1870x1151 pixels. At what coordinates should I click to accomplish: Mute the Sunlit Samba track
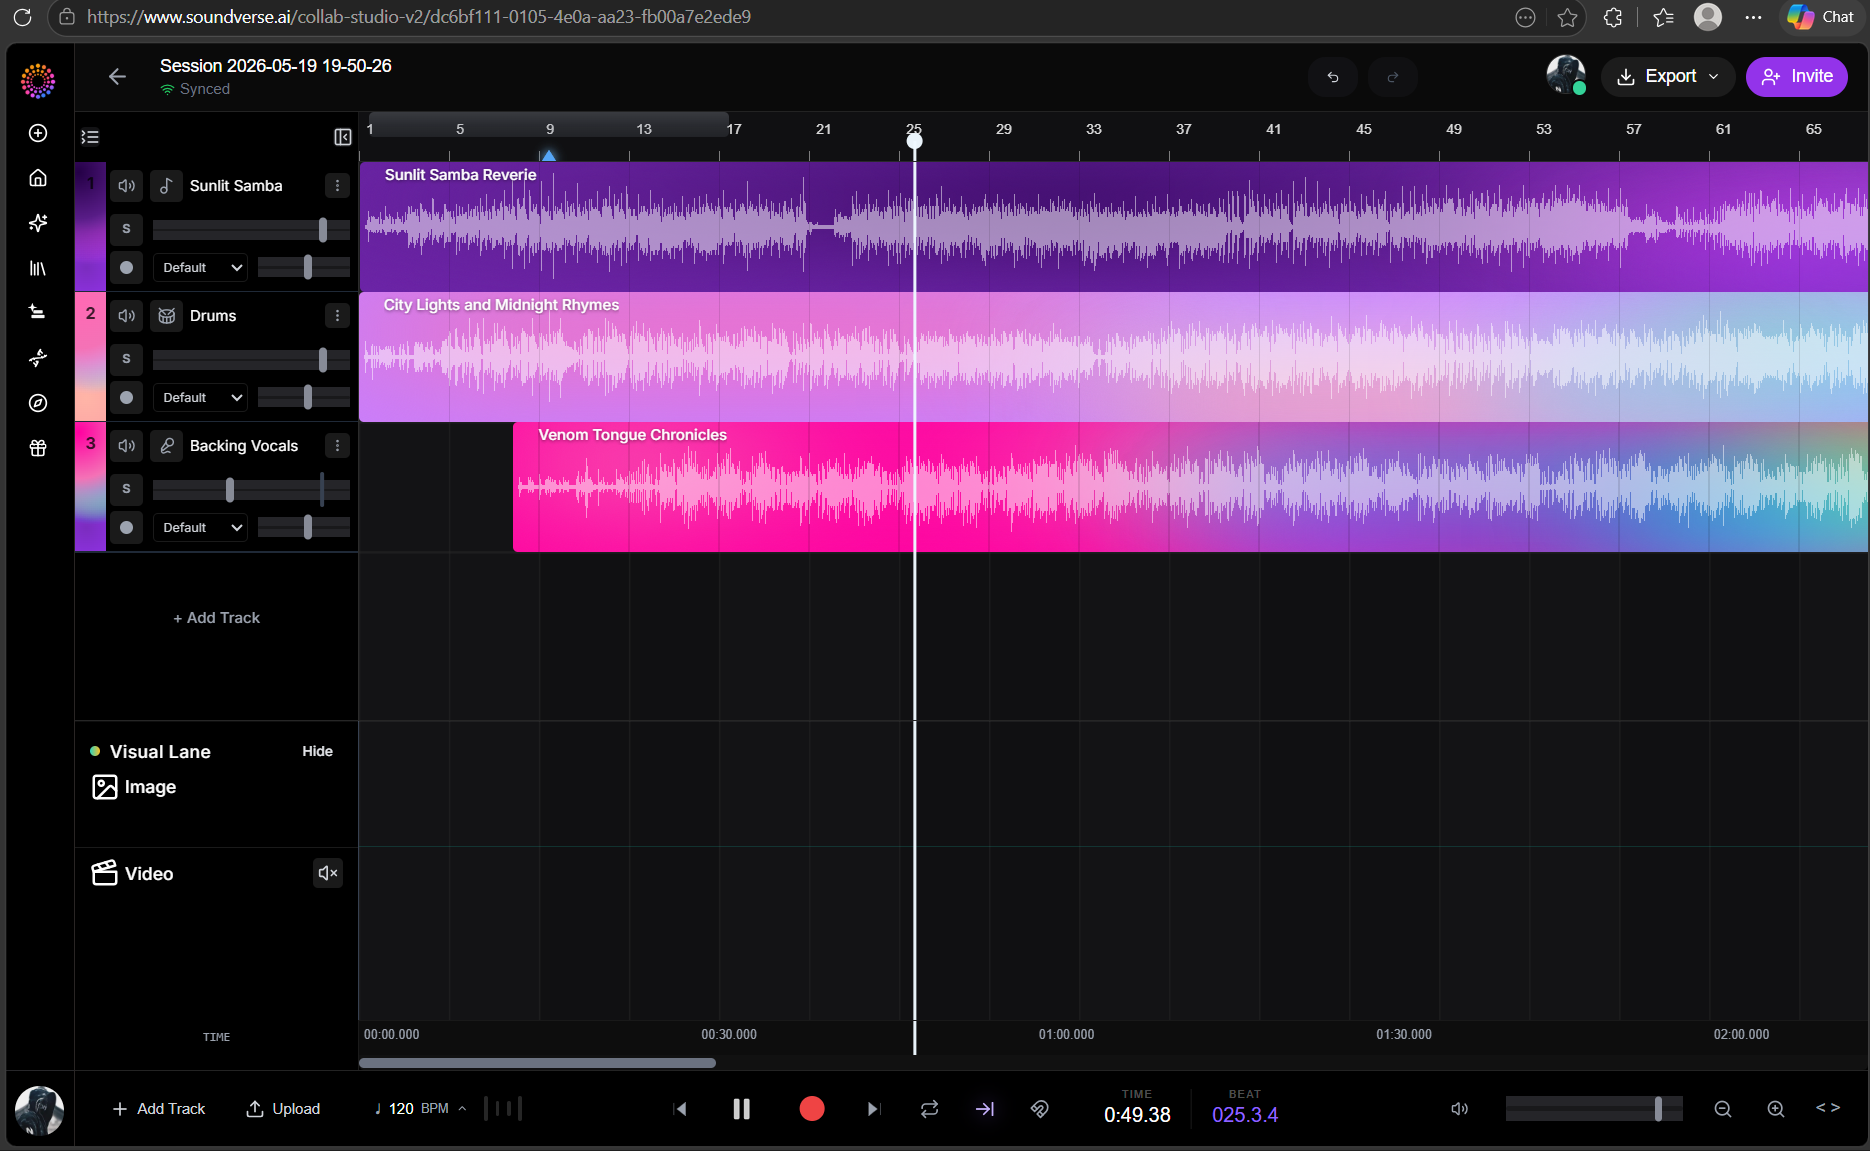(126, 186)
